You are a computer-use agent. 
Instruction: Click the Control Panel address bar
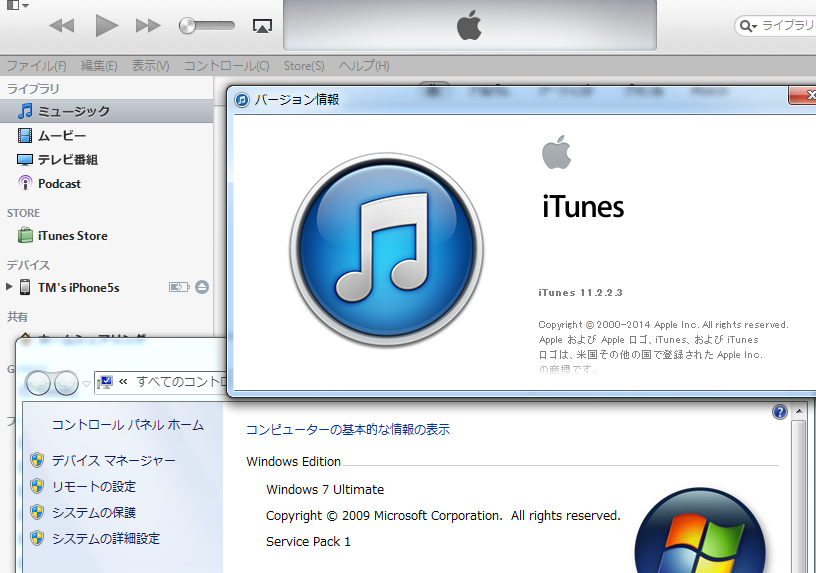click(161, 383)
